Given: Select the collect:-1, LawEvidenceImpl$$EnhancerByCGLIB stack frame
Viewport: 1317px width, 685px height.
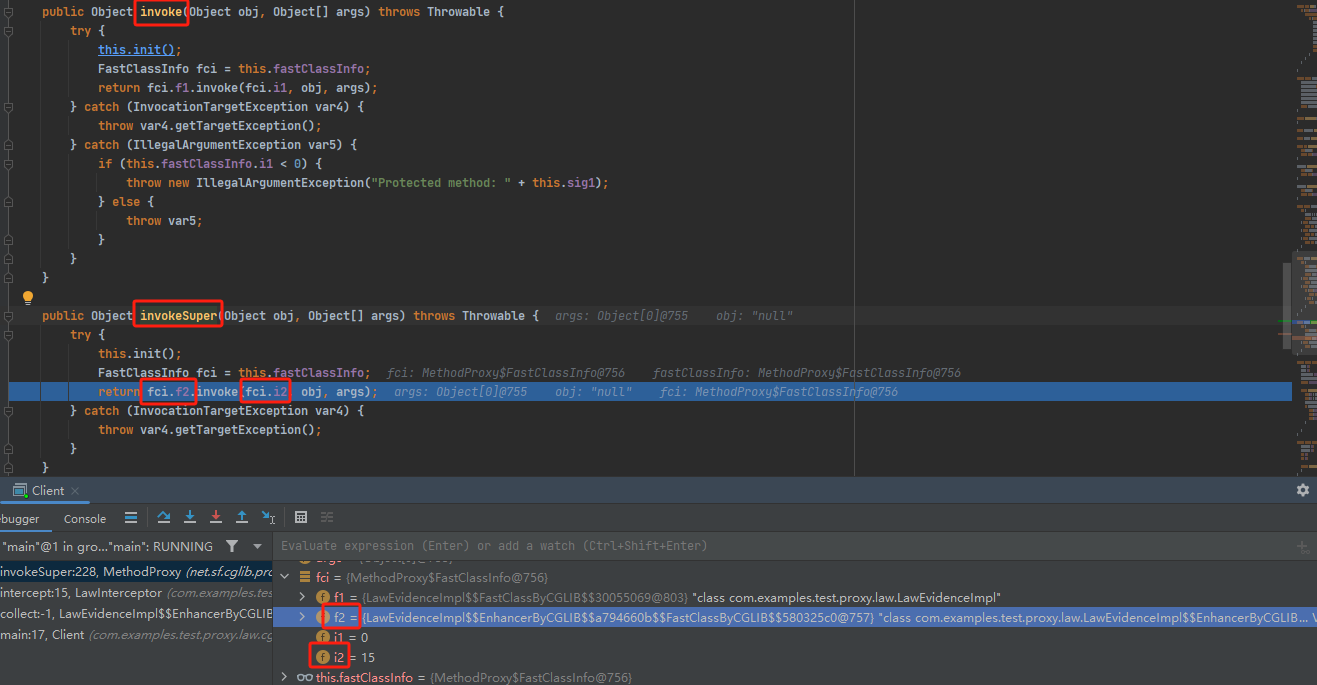Looking at the screenshot, I should [x=136, y=614].
